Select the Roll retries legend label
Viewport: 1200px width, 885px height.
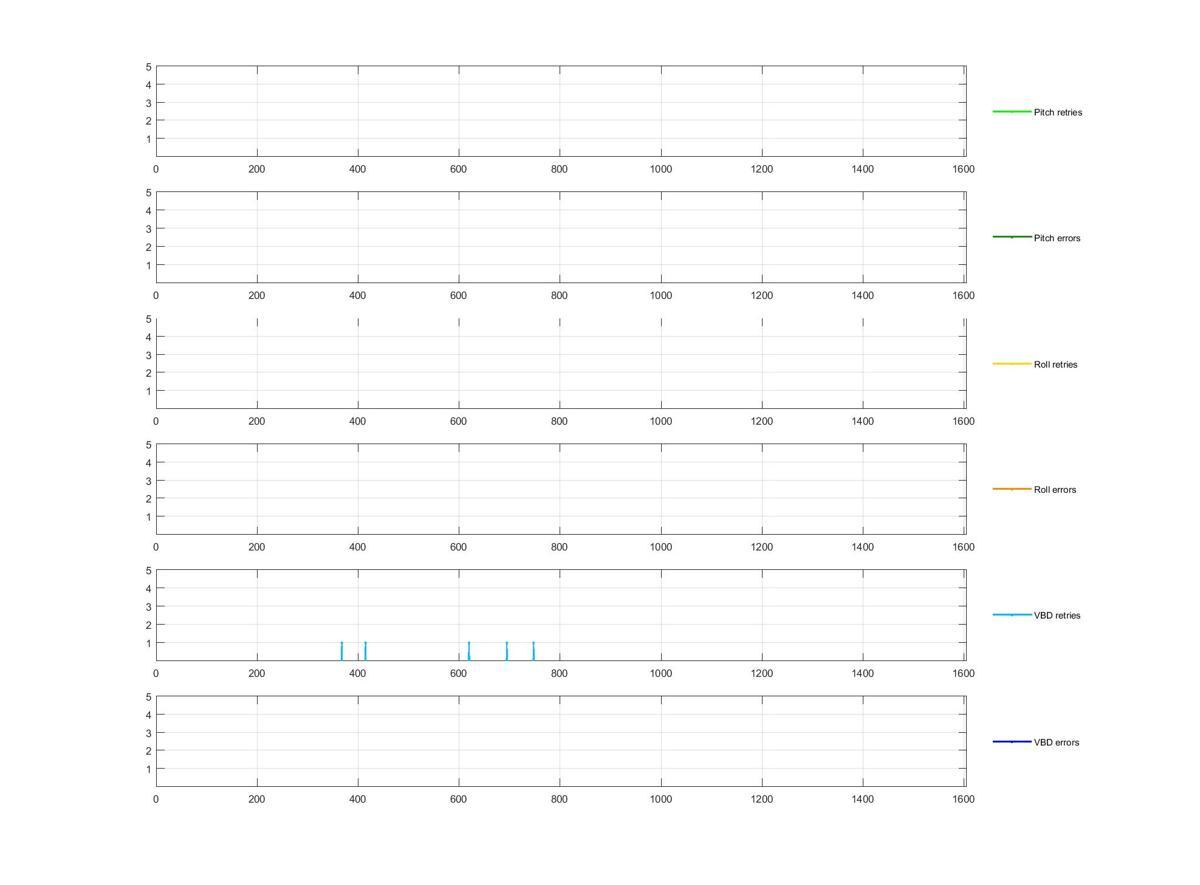pos(1056,365)
